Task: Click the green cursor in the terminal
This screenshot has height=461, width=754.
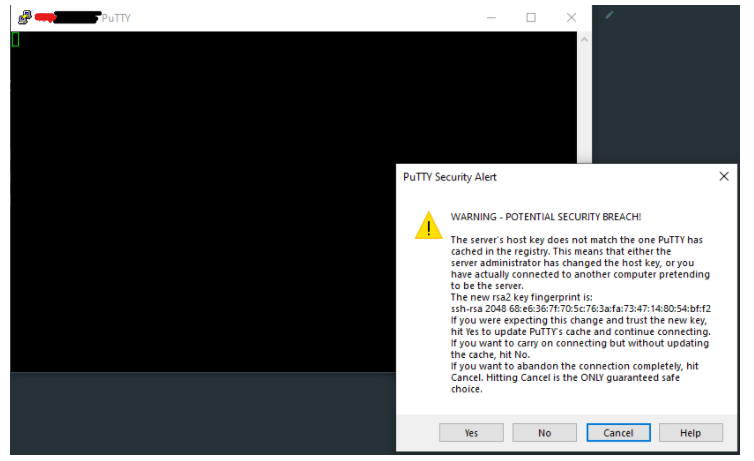Action: click(x=15, y=39)
